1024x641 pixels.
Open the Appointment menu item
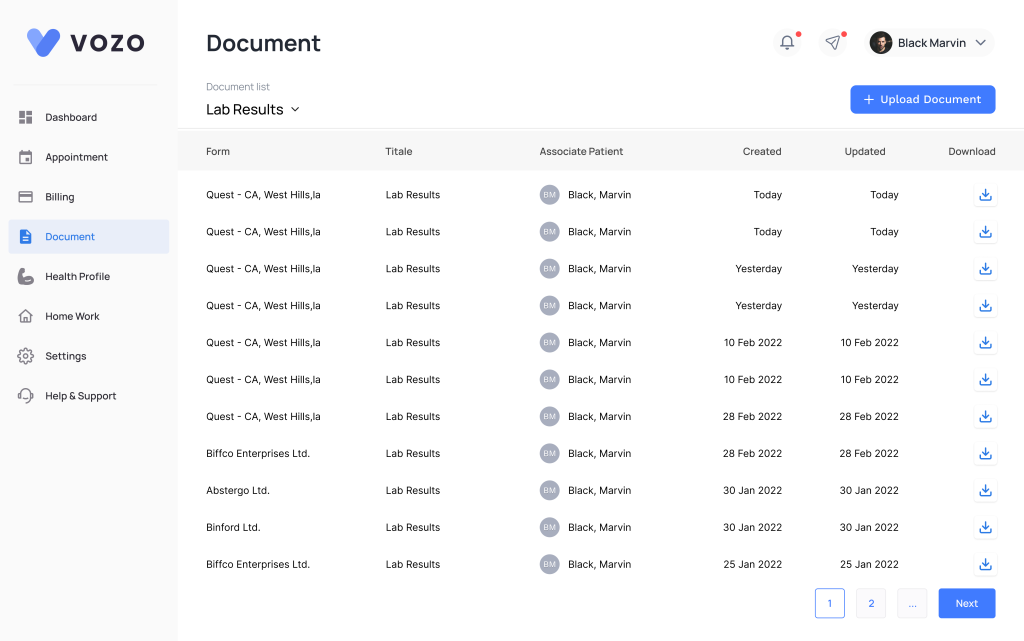(x=76, y=158)
